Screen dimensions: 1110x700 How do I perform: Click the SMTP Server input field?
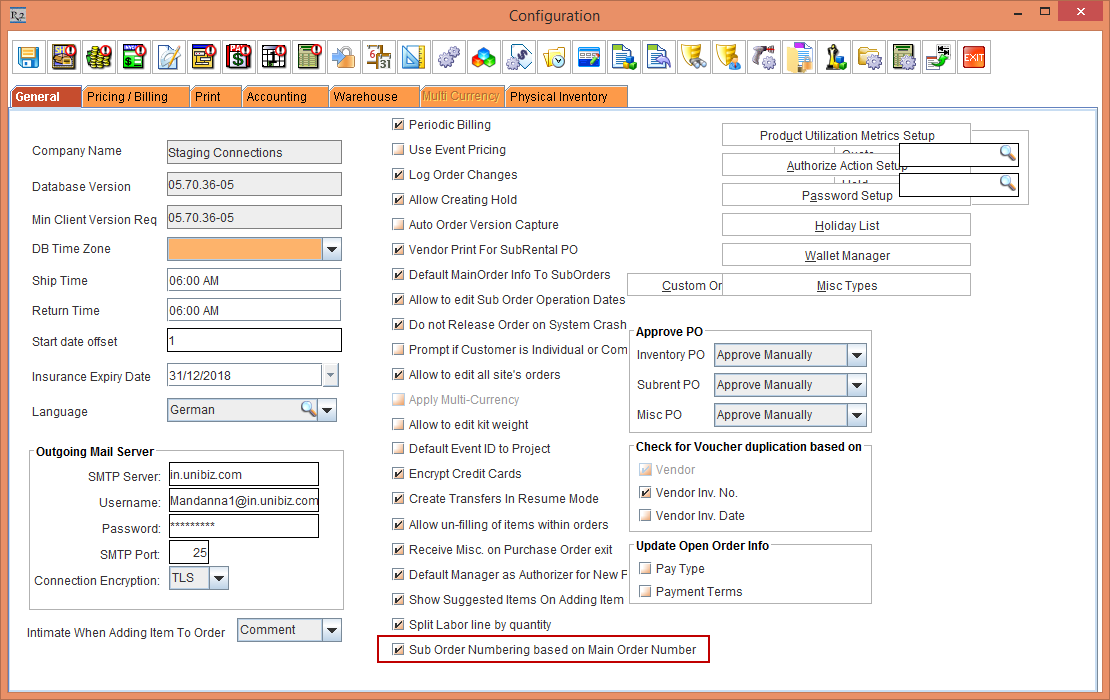[x=243, y=475]
